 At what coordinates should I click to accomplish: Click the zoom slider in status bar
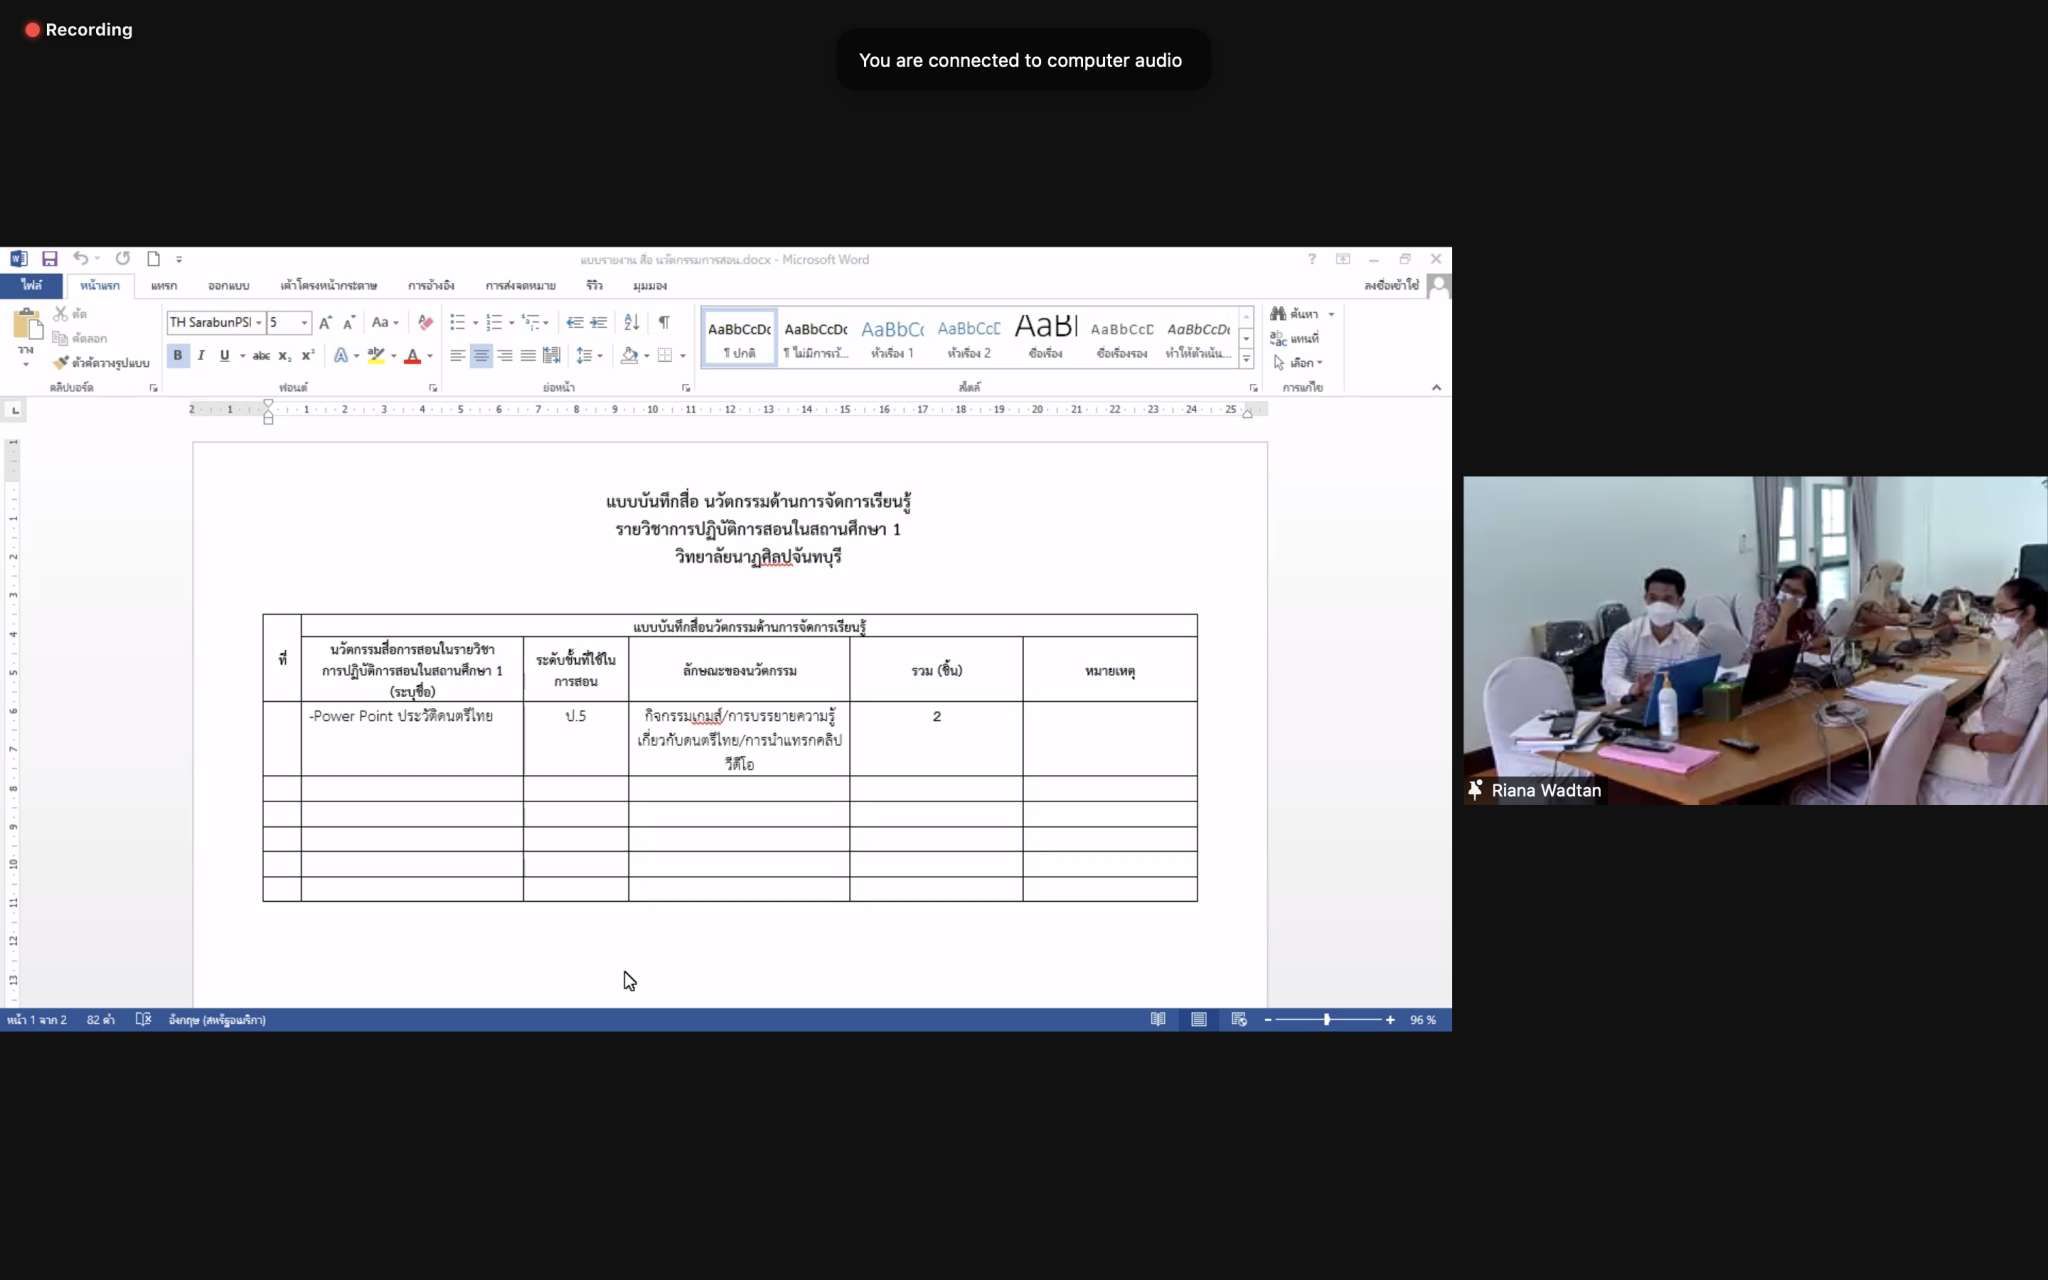(x=1327, y=1020)
